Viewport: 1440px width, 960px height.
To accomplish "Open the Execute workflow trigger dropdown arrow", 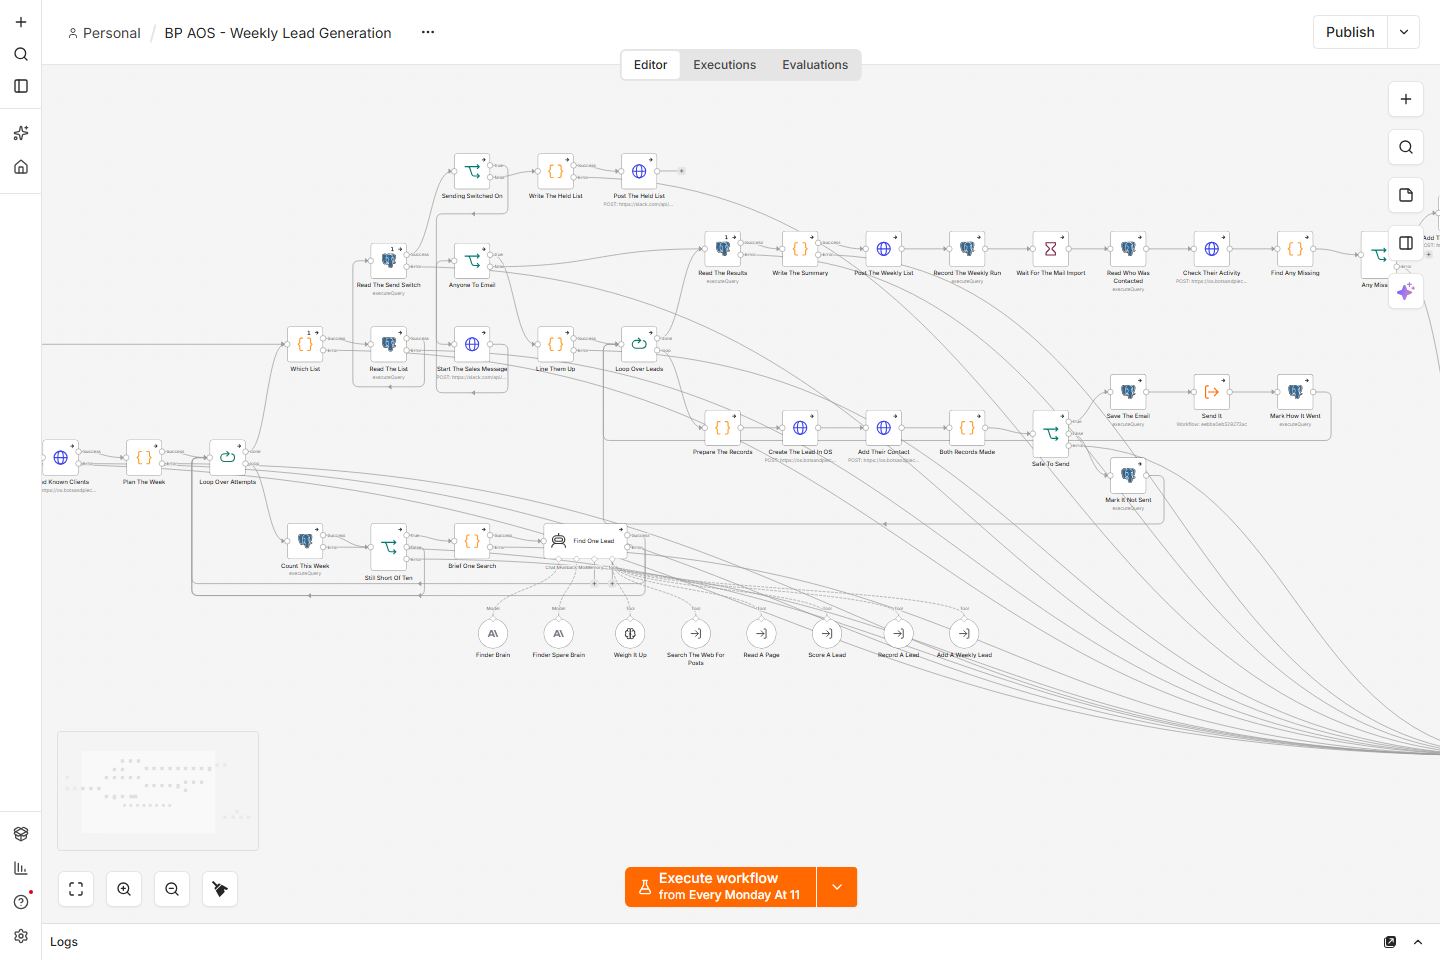I will pos(837,887).
